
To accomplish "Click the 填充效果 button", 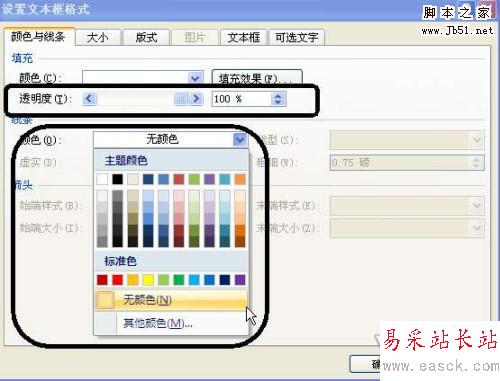I will click(257, 78).
